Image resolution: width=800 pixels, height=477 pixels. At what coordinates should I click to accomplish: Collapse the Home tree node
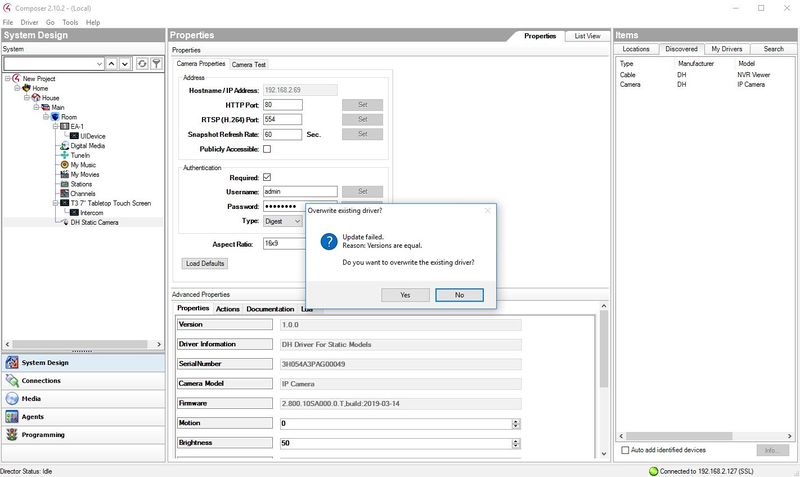(17, 88)
